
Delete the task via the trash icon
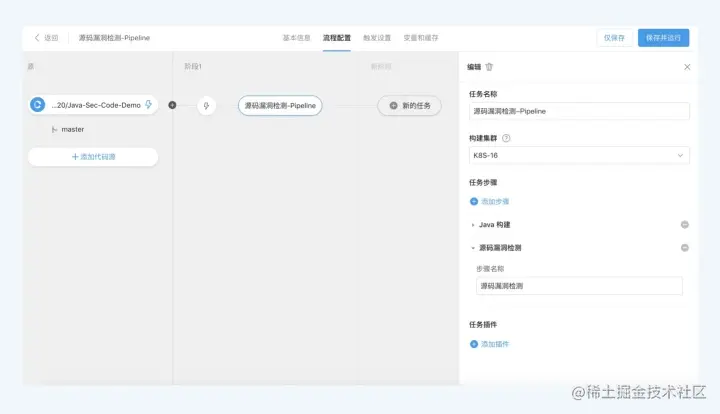(x=489, y=67)
